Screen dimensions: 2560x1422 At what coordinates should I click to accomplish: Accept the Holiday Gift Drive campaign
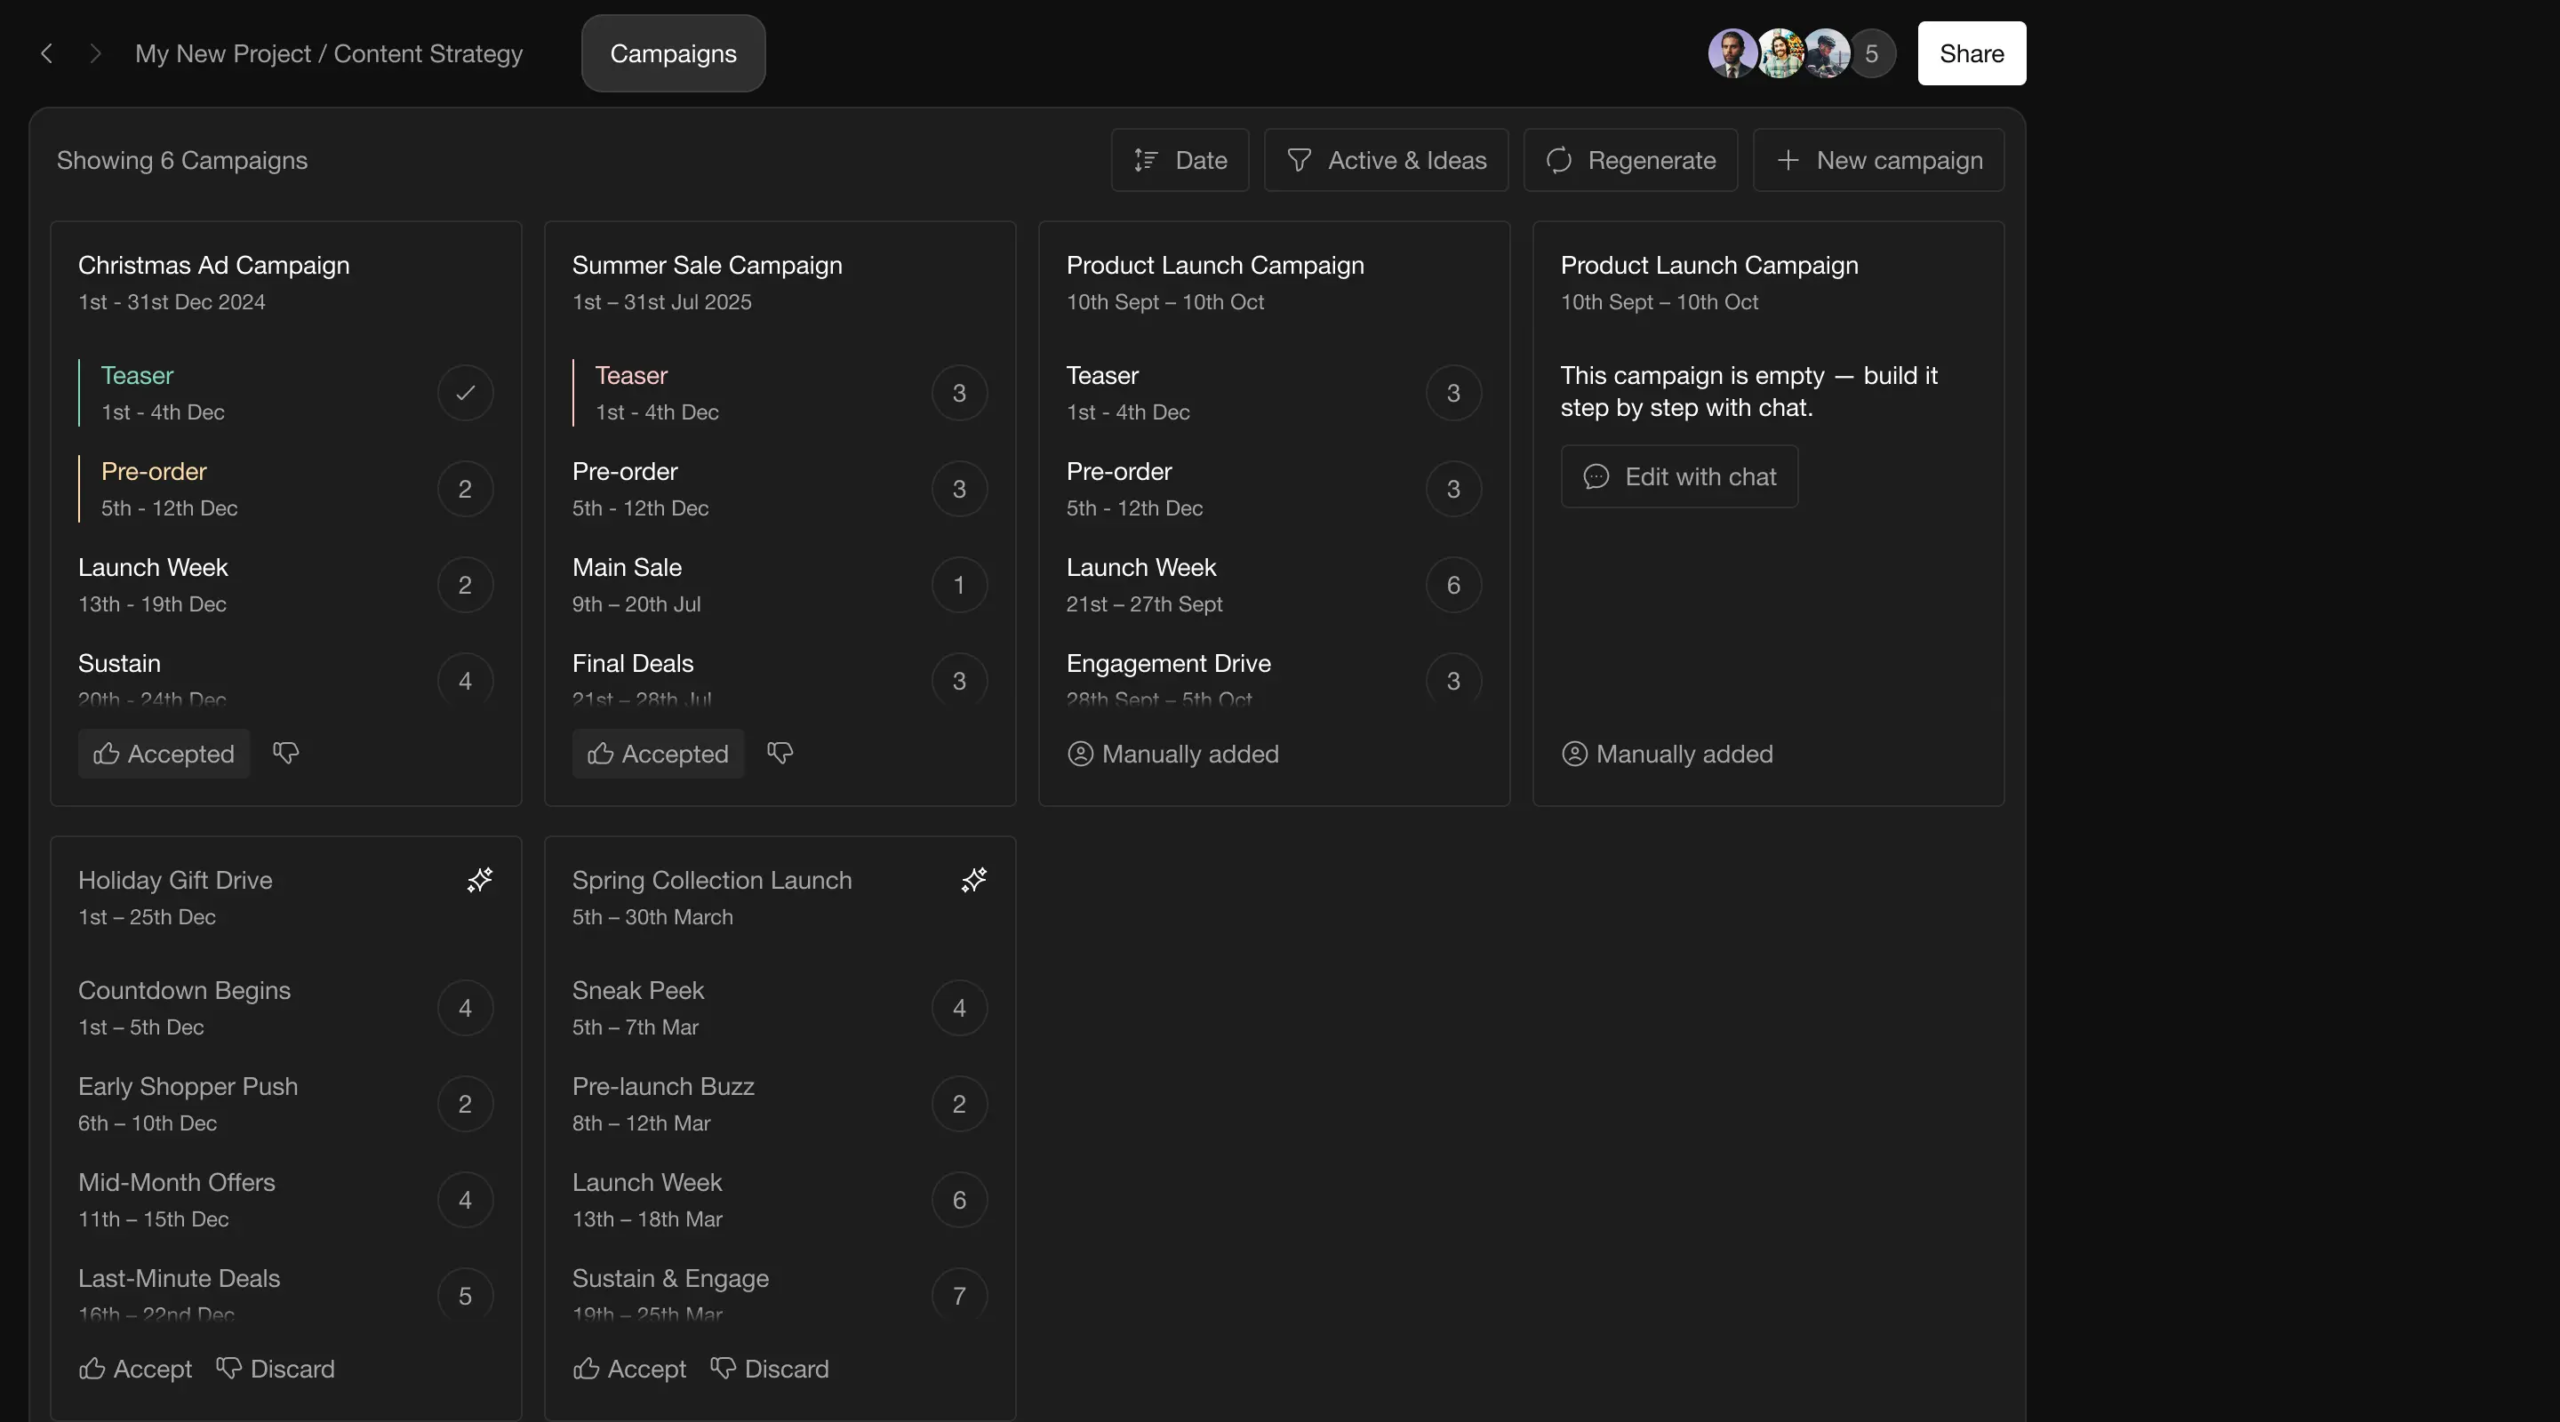136,1369
